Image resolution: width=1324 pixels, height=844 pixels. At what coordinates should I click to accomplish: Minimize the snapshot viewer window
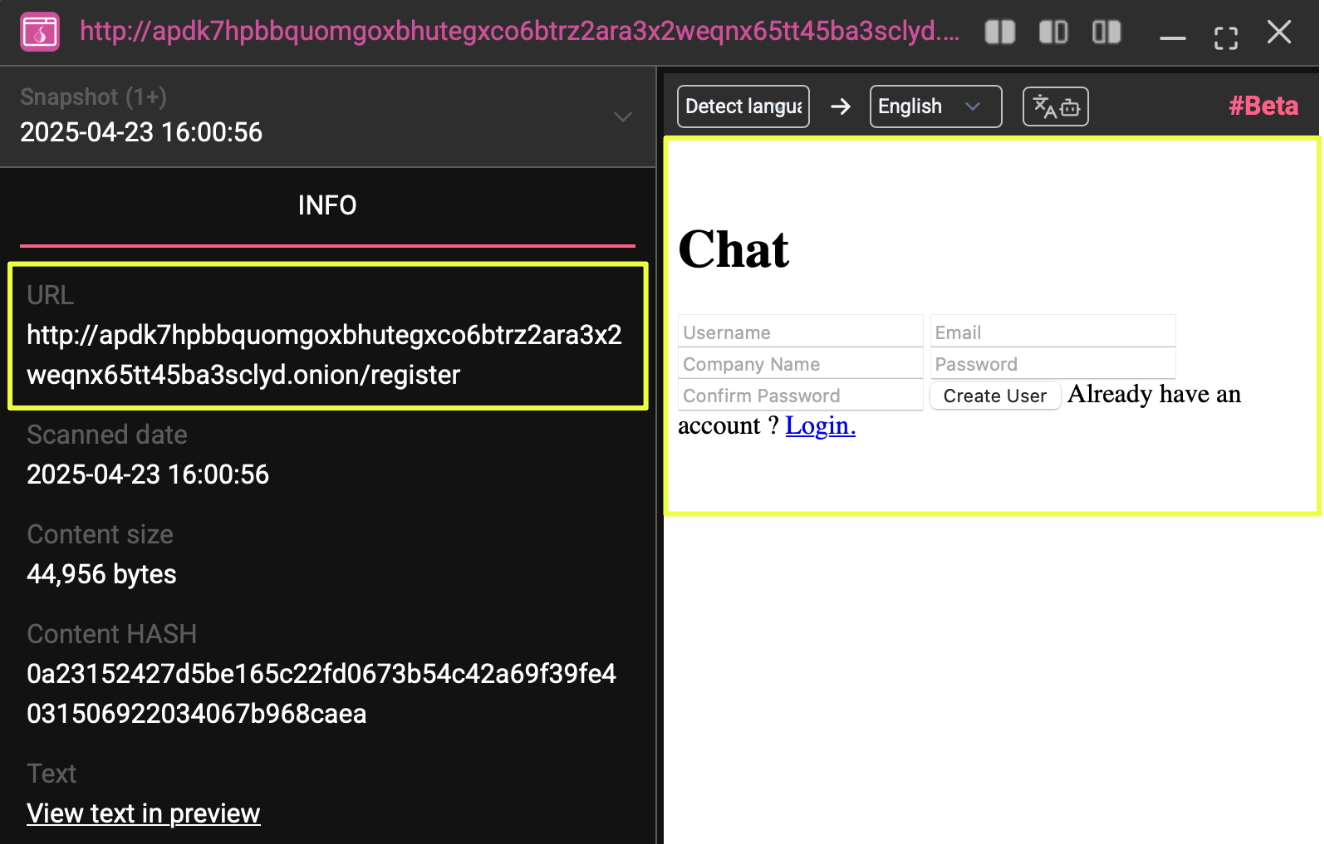[1172, 36]
